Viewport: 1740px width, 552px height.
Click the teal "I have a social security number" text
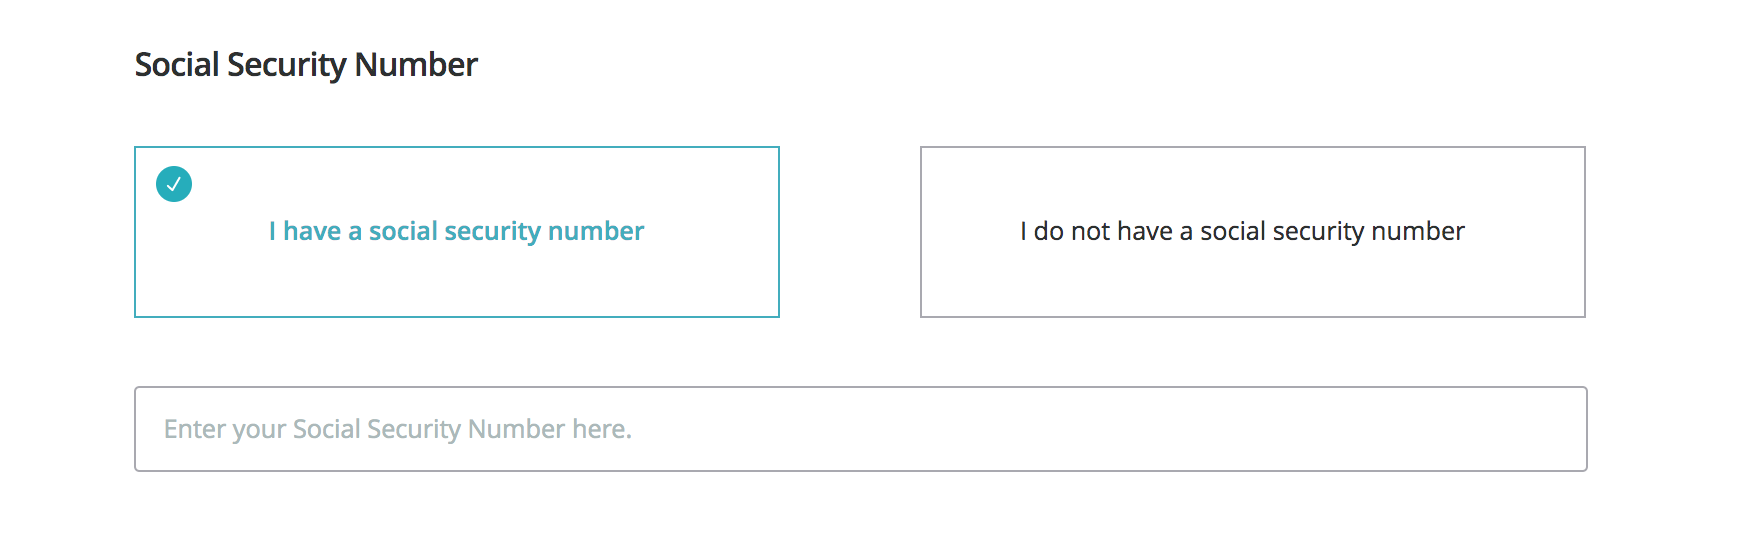click(x=457, y=231)
